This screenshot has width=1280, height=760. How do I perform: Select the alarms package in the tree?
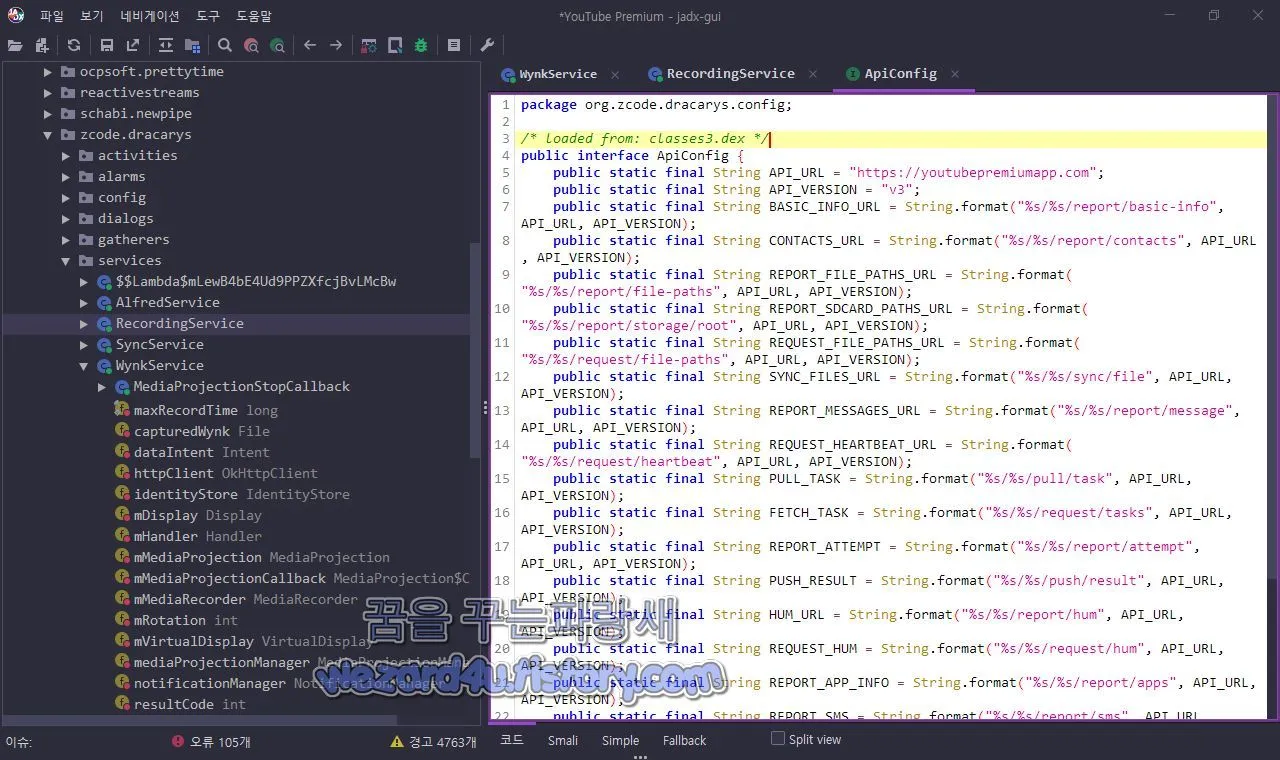tap(122, 177)
